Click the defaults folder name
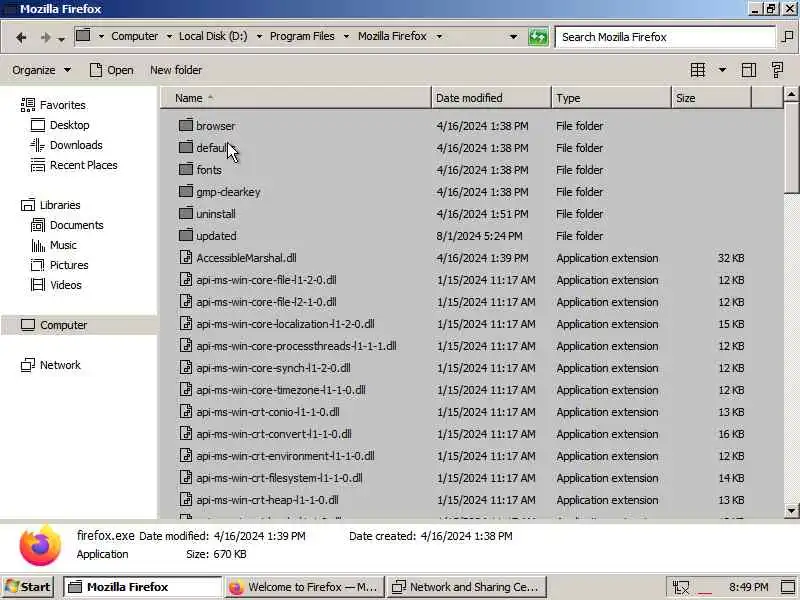Image resolution: width=800 pixels, height=600 pixels. click(212, 148)
